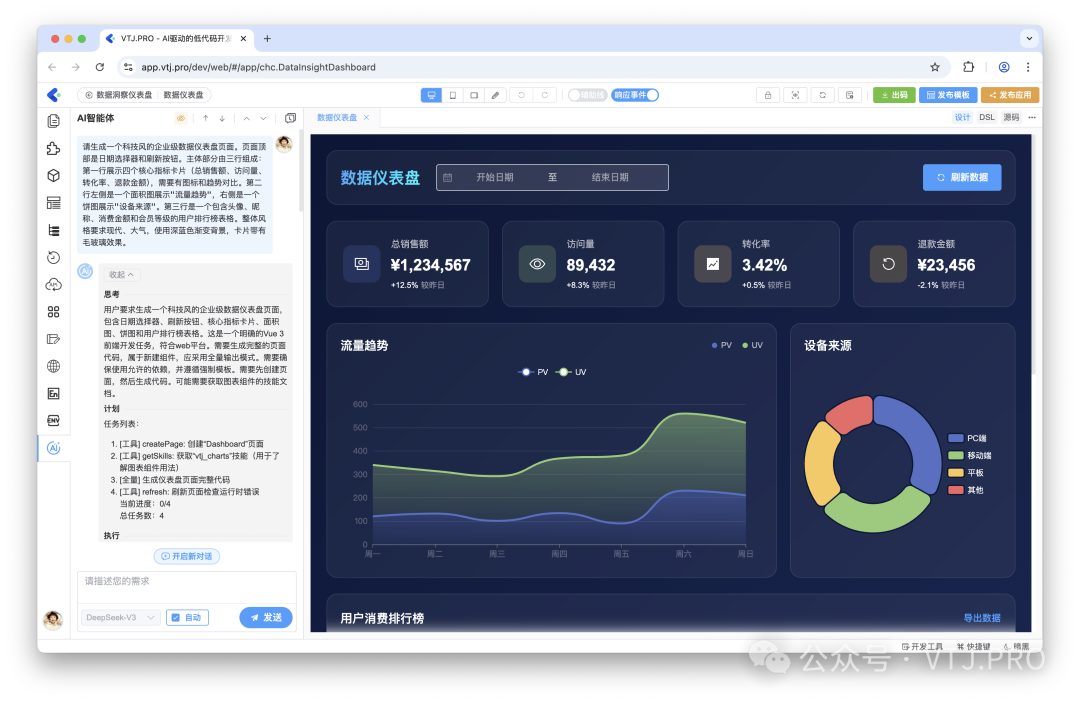The height and width of the screenshot is (702, 1080).
Task: Click the PC端 blue legend swatch
Action: click(956, 438)
